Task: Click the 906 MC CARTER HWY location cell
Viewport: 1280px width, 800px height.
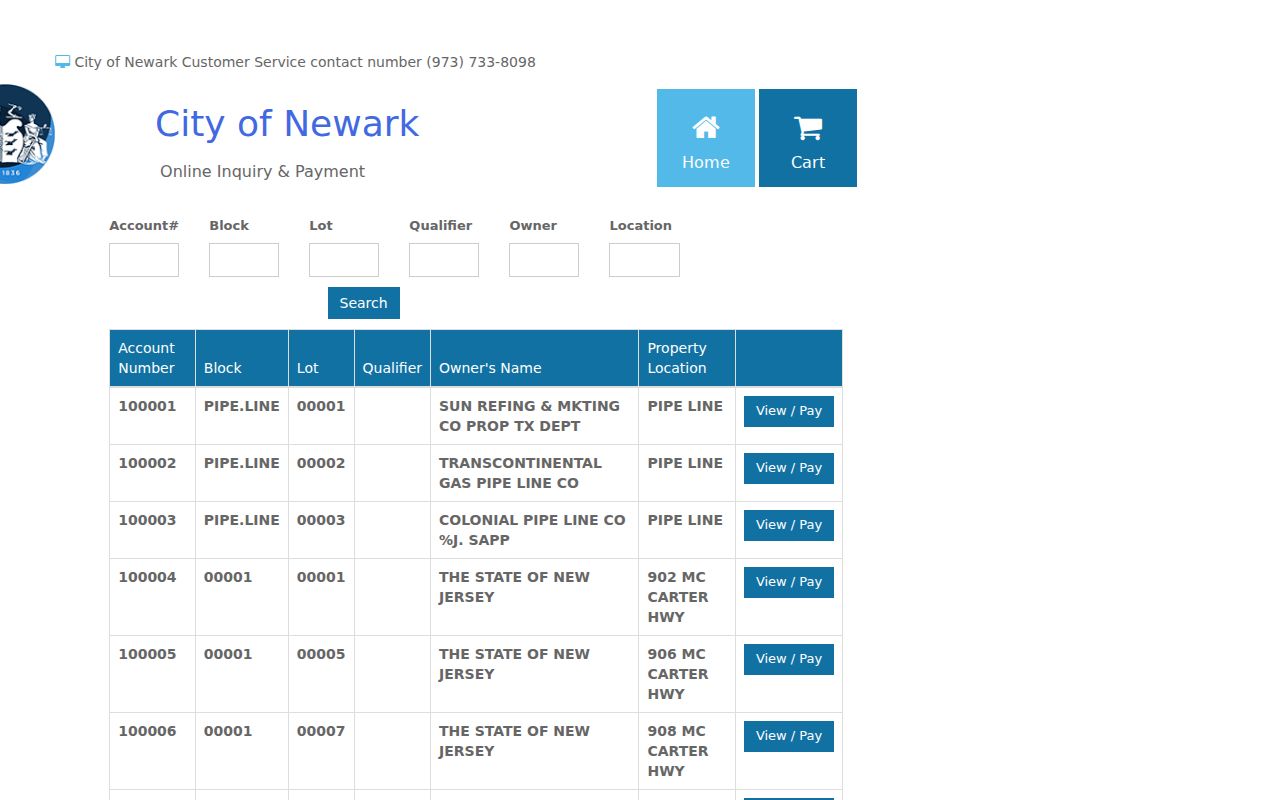Action: (x=687, y=674)
